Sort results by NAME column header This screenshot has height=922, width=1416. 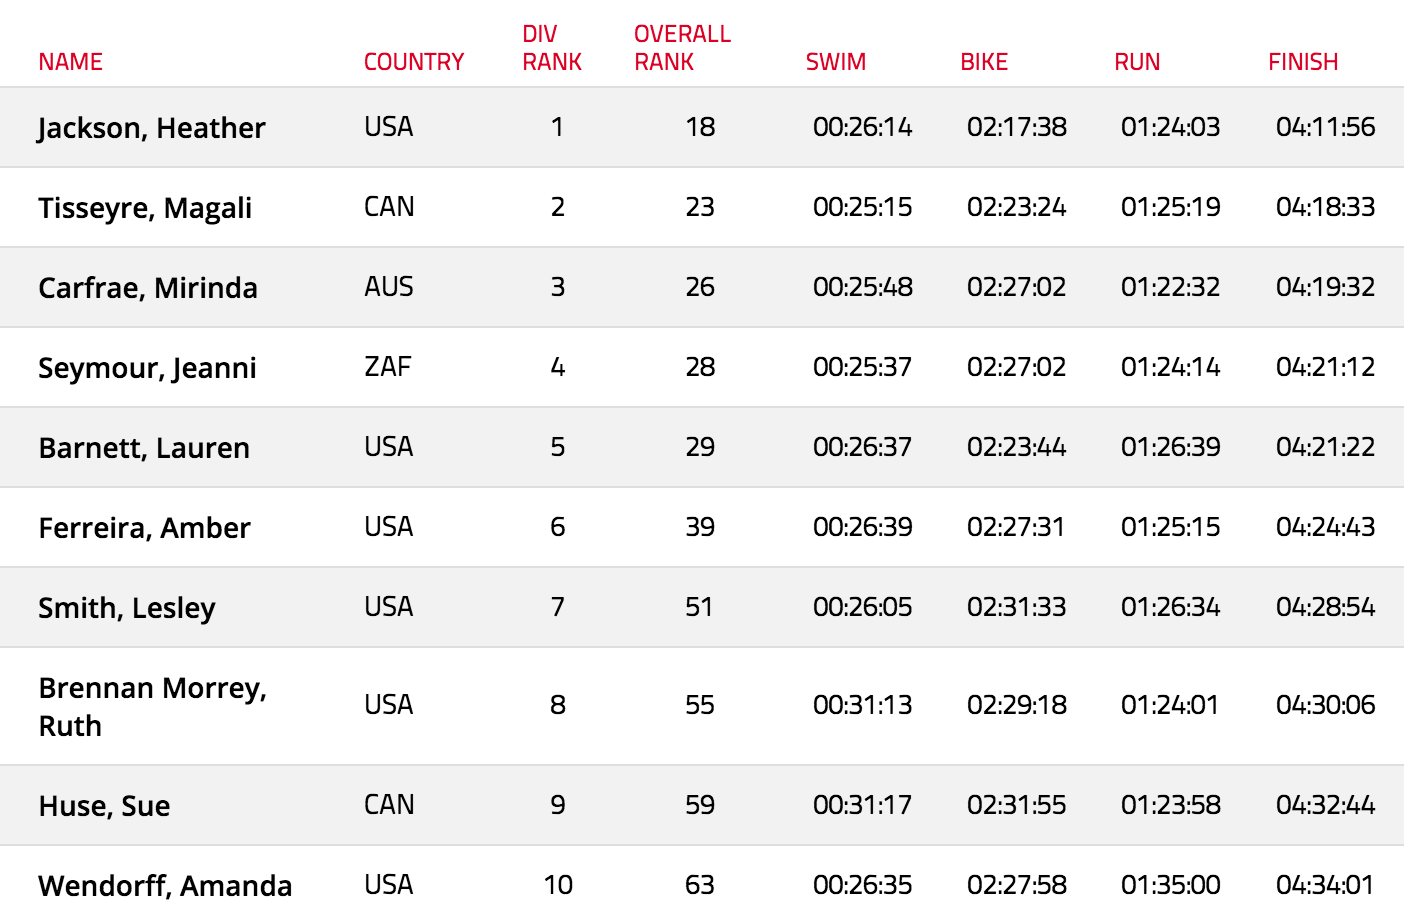(x=70, y=62)
